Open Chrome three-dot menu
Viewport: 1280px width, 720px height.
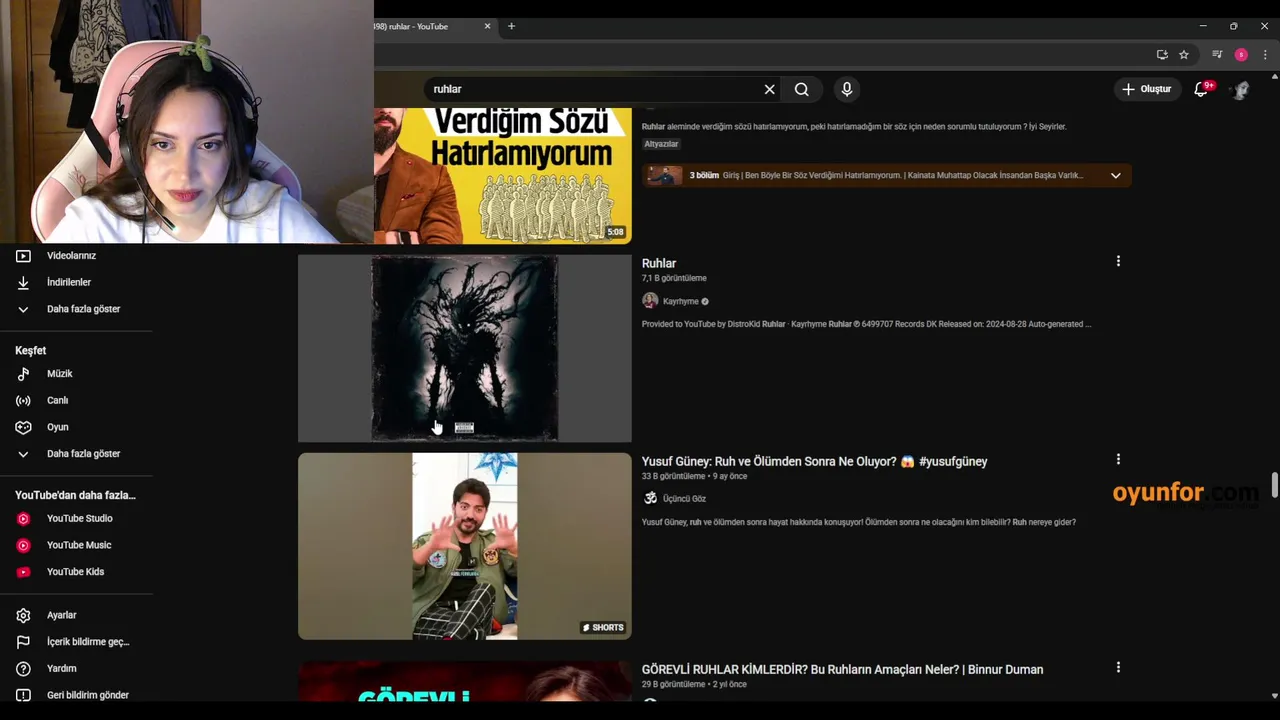pyautogui.click(x=1265, y=55)
